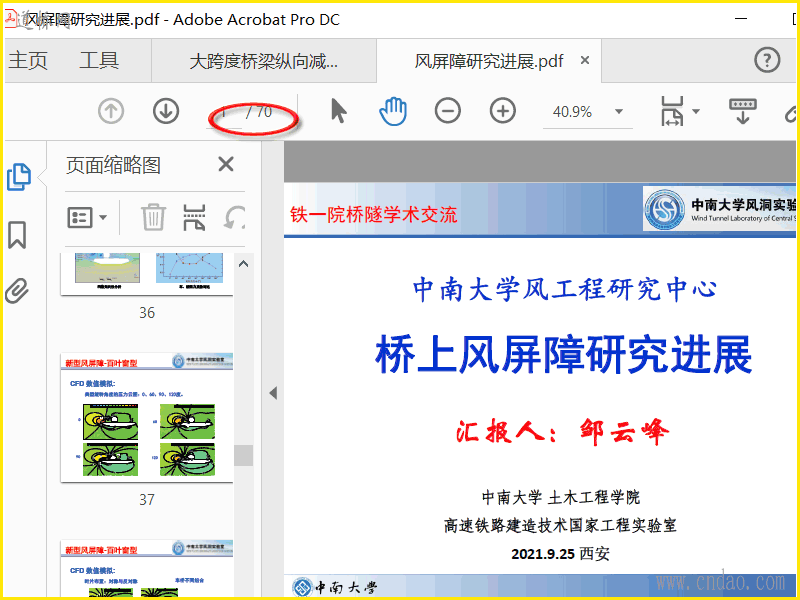800x600 pixels.
Task: Click the current page number field
Action: pos(223,112)
